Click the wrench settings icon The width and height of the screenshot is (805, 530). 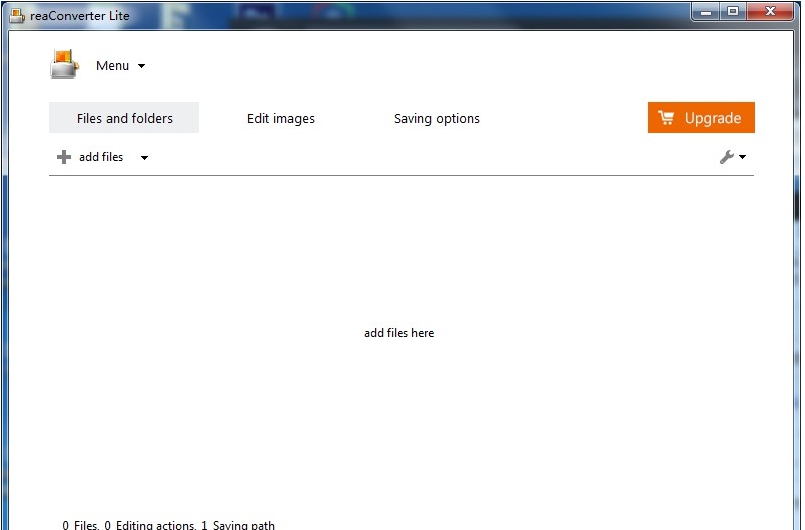click(x=726, y=157)
